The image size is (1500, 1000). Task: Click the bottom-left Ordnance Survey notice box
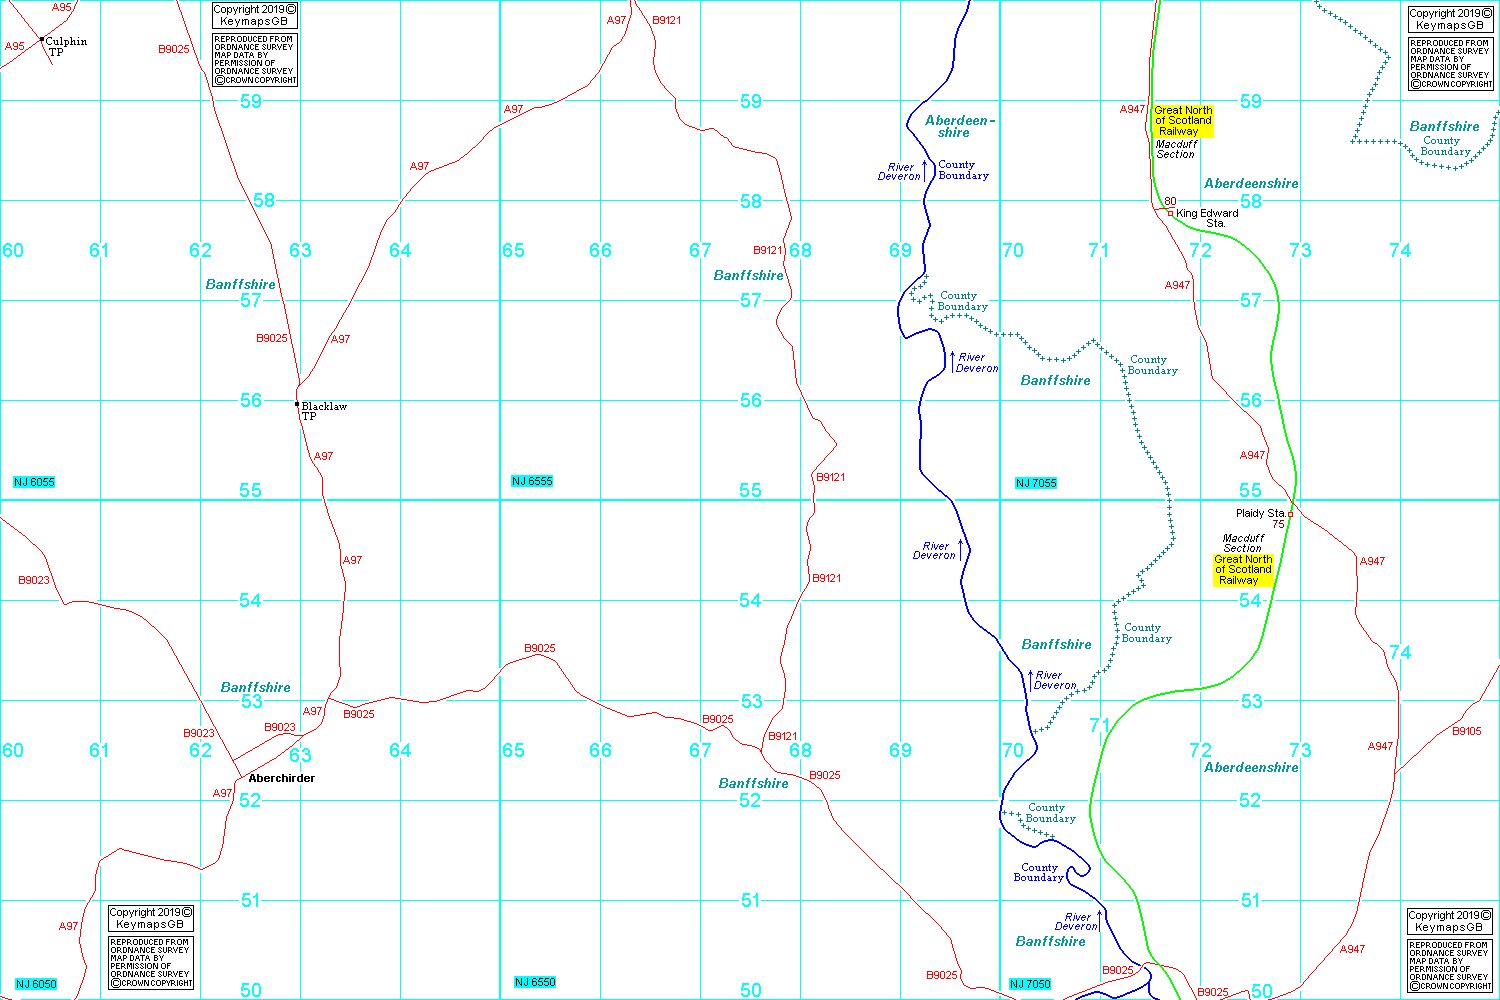point(150,962)
